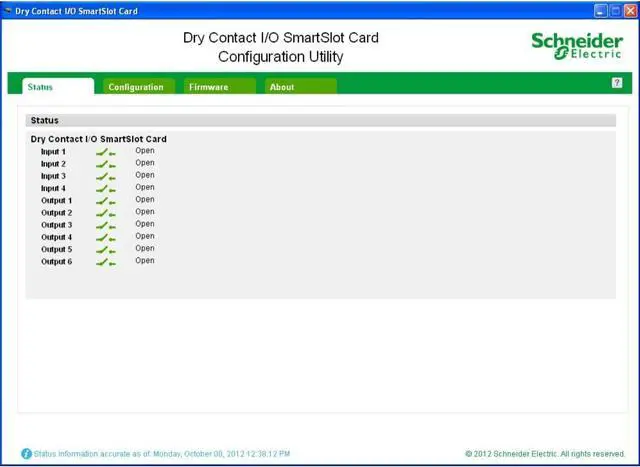This screenshot has width=640, height=467.
Task: Click the Input 4 status checkmark icon
Action: pyautogui.click(x=105, y=188)
